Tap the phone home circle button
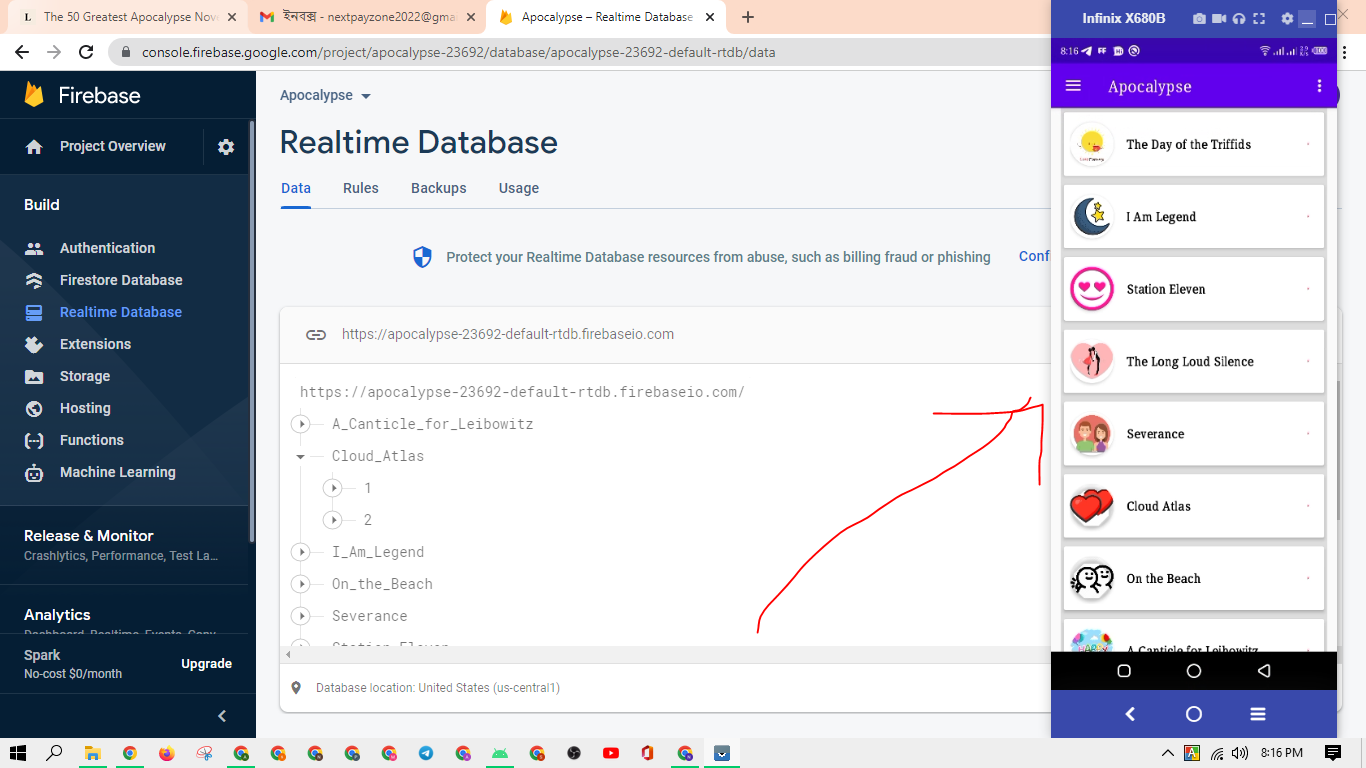Image resolution: width=1366 pixels, height=768 pixels. coord(1194,671)
